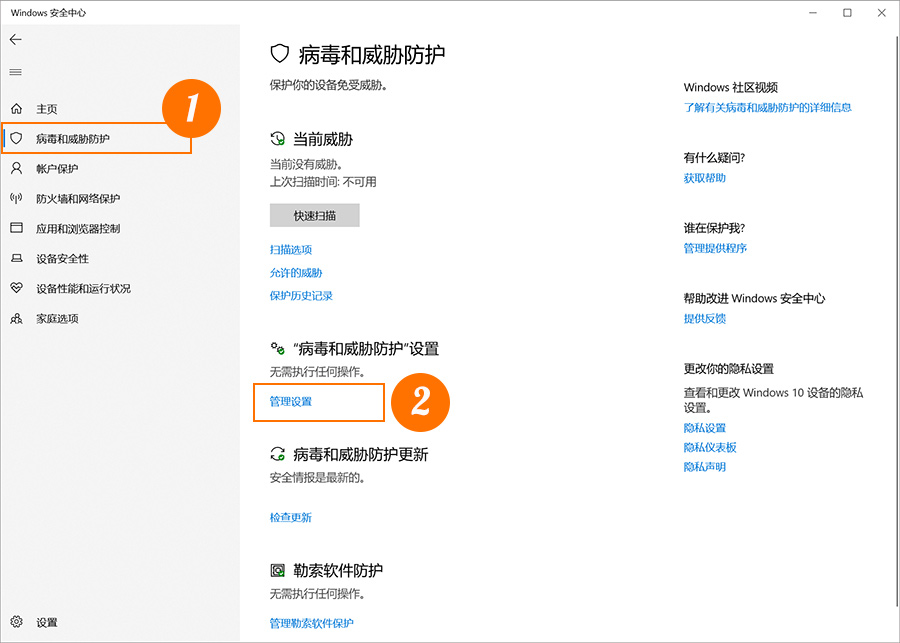Click the text 当前没有威胁。
The height and width of the screenshot is (643, 900).
(307, 165)
